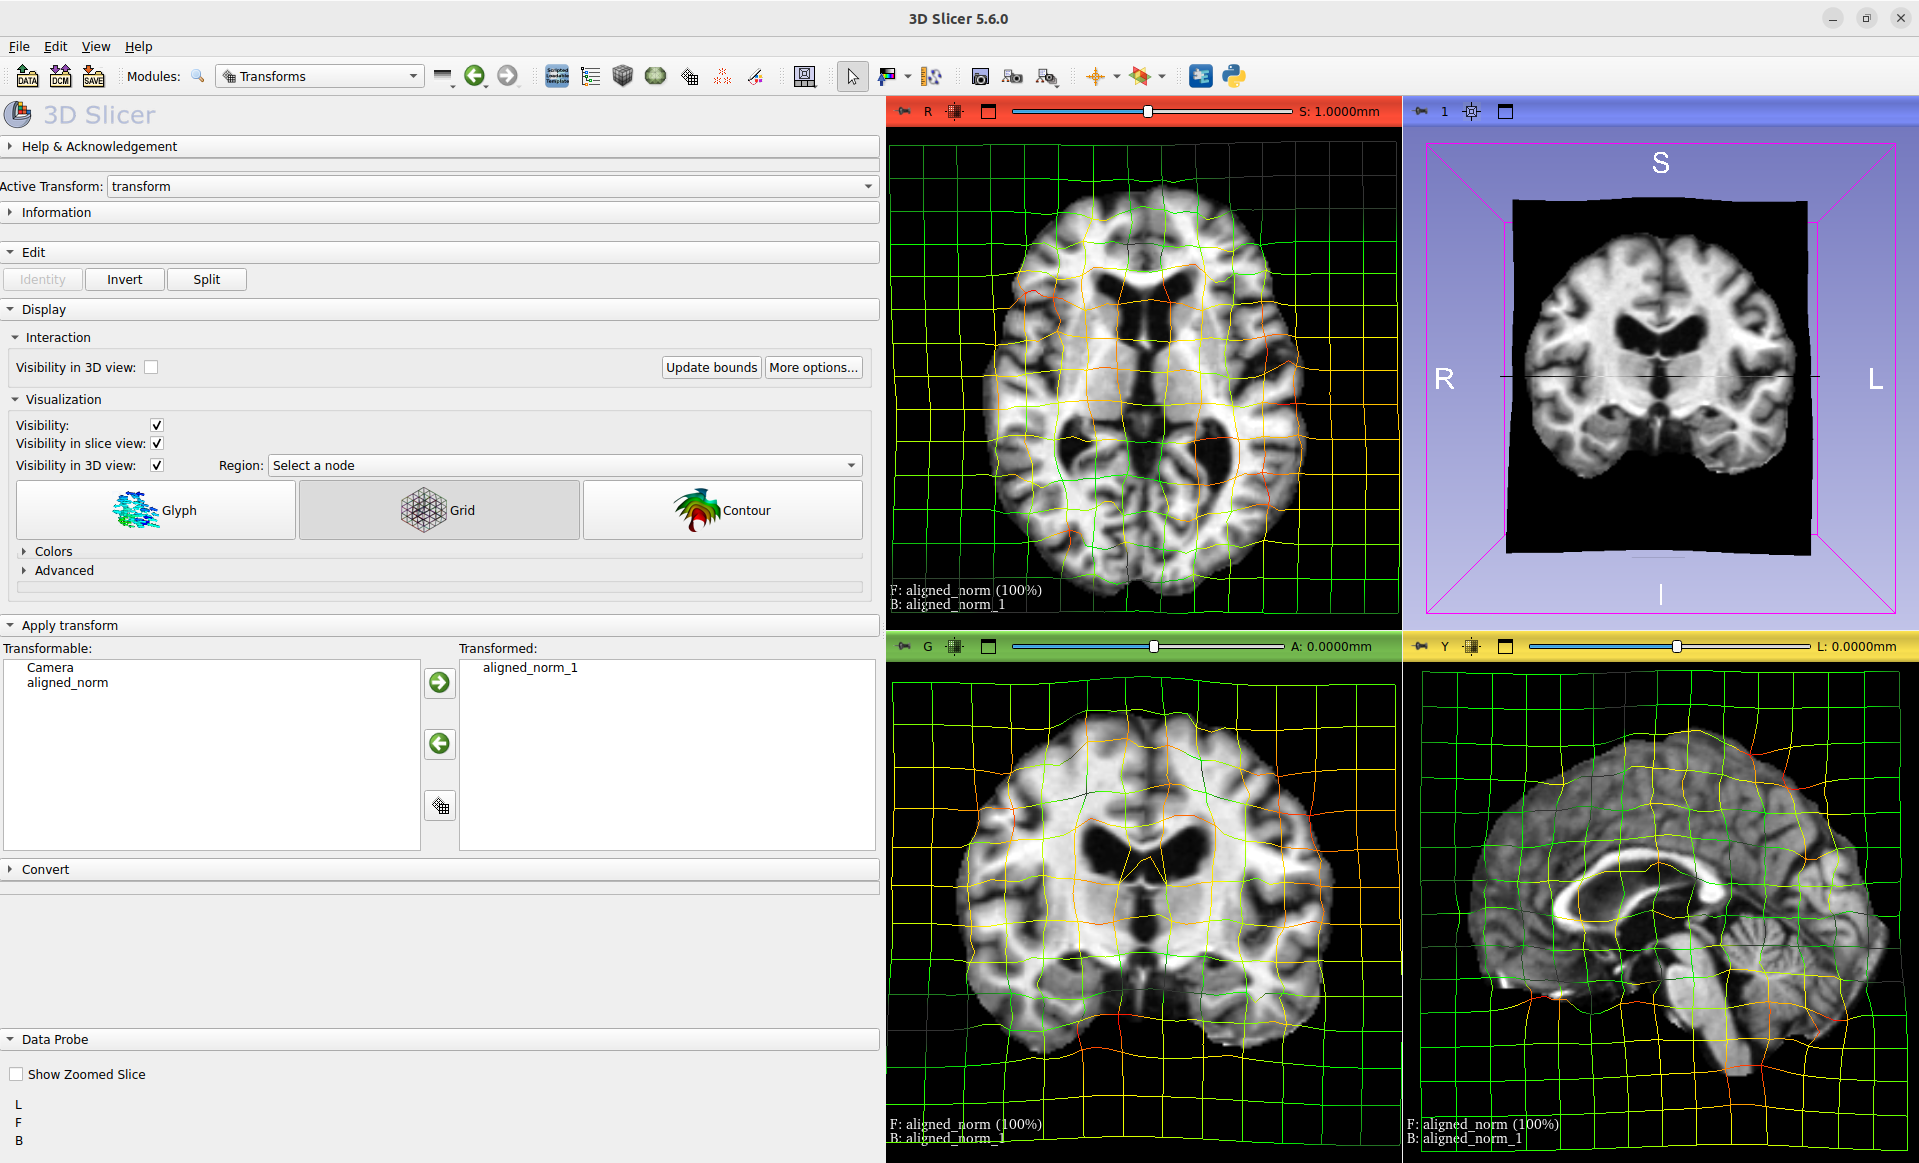Viewport: 1919px width, 1163px height.
Task: Open the File menu
Action: 19,46
